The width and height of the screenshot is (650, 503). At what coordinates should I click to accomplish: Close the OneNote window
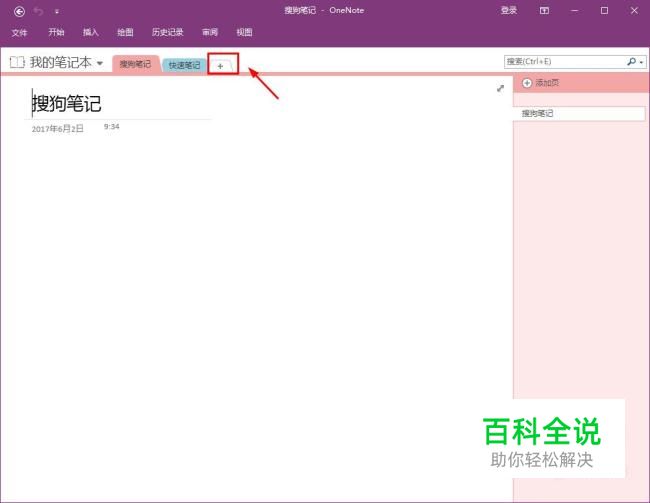click(x=634, y=11)
